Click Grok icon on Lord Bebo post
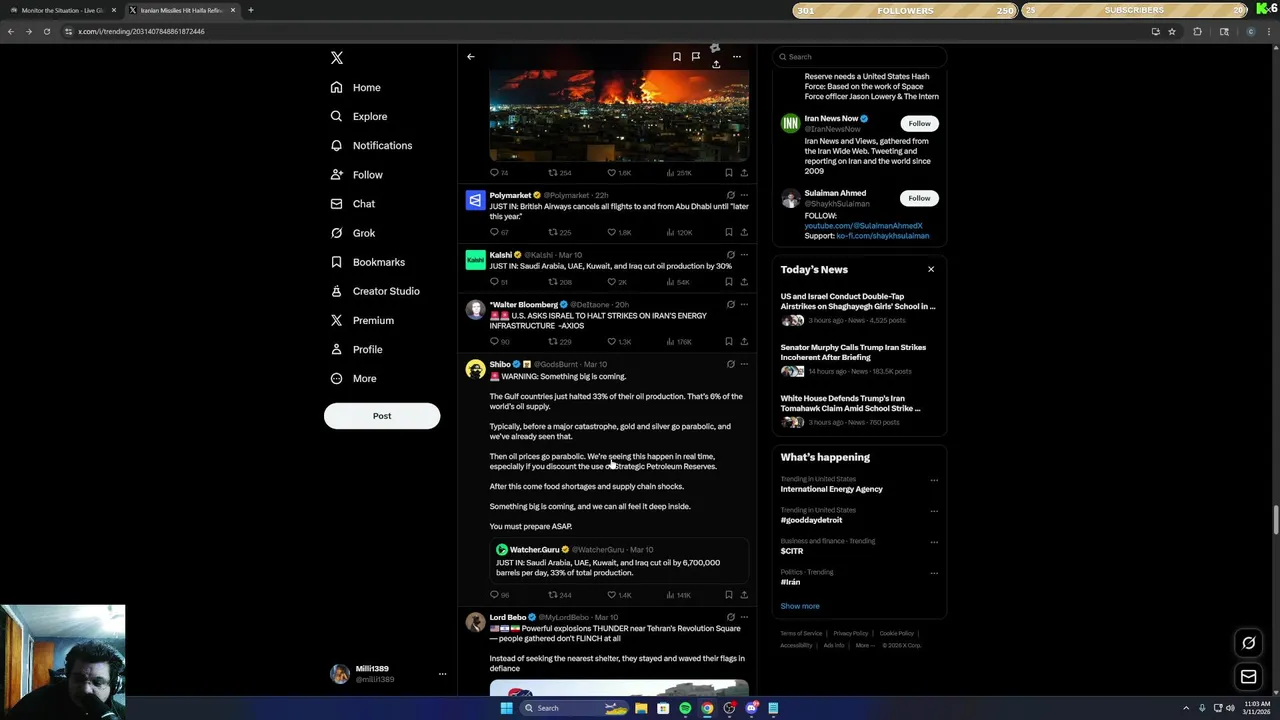Viewport: 1280px width, 720px height. tap(730, 617)
